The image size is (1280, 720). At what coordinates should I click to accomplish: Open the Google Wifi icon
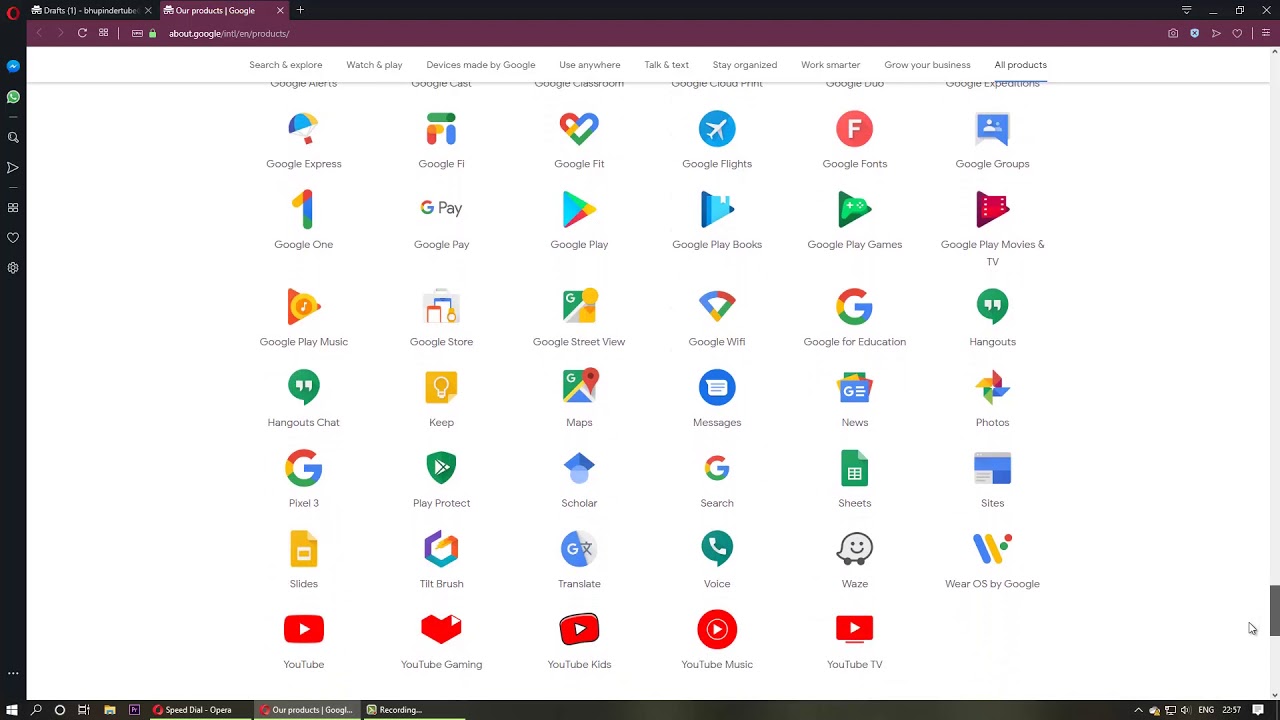pyautogui.click(x=717, y=307)
